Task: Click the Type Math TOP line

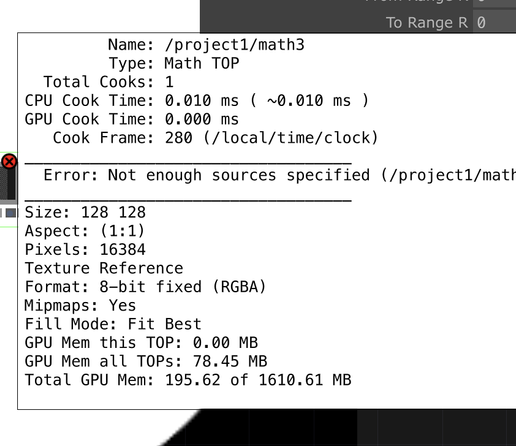Action: point(174,63)
